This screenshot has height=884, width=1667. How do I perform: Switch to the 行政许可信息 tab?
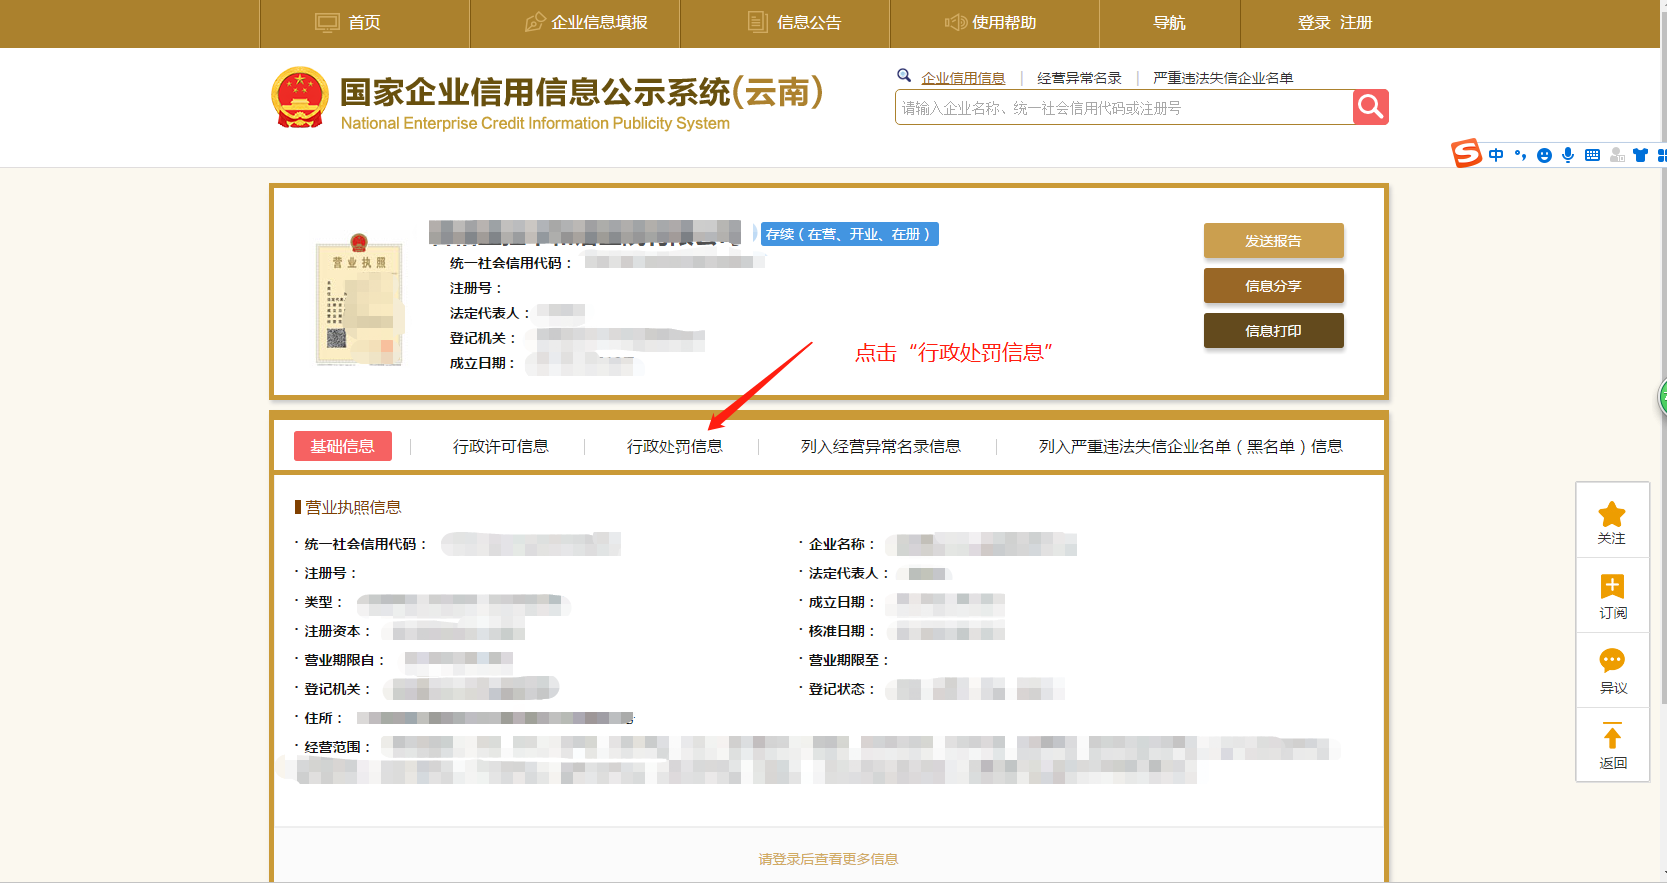pos(501,446)
